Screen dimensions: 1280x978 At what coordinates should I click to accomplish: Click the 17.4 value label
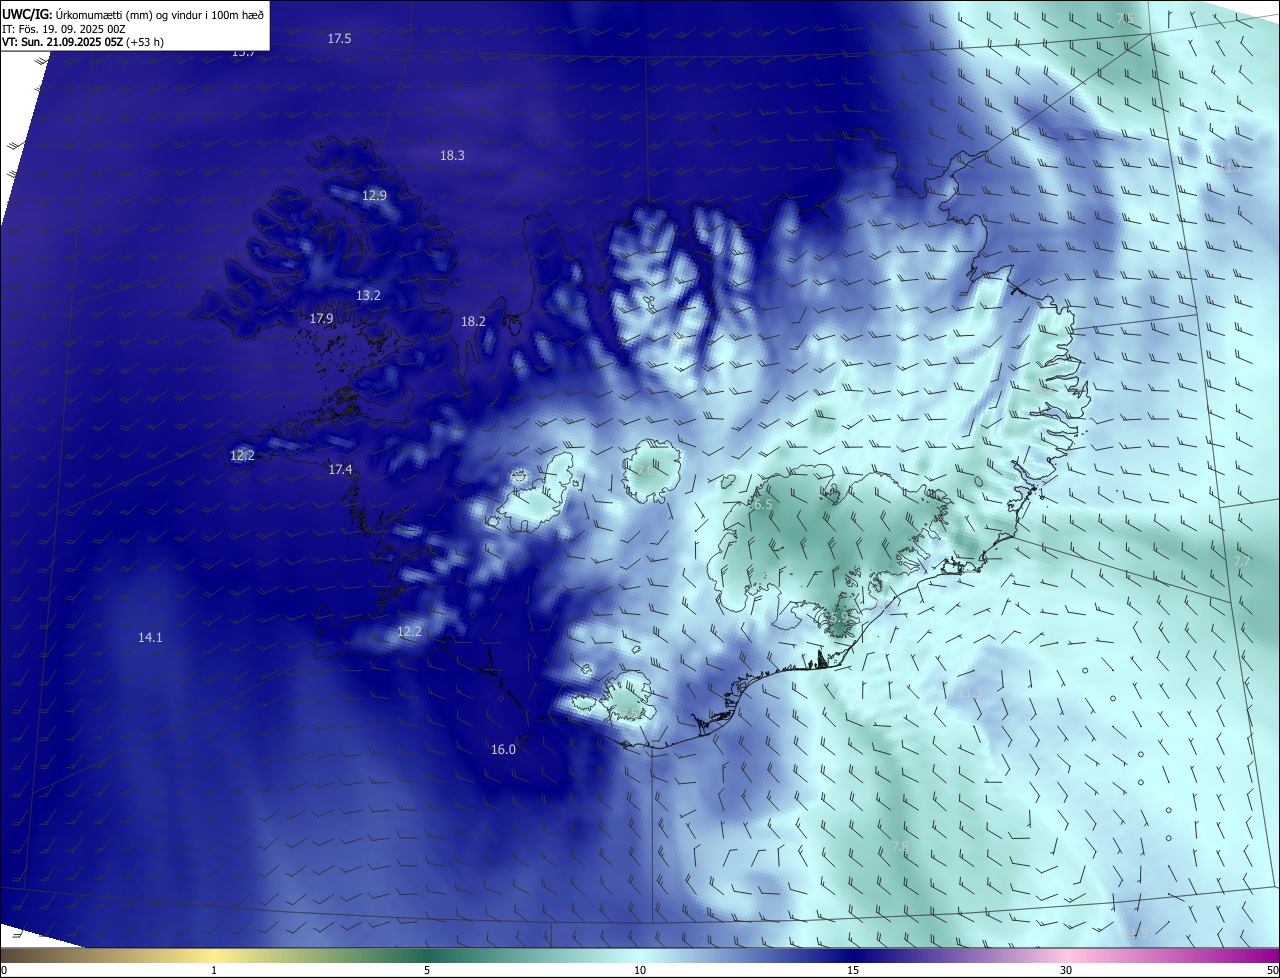click(340, 469)
